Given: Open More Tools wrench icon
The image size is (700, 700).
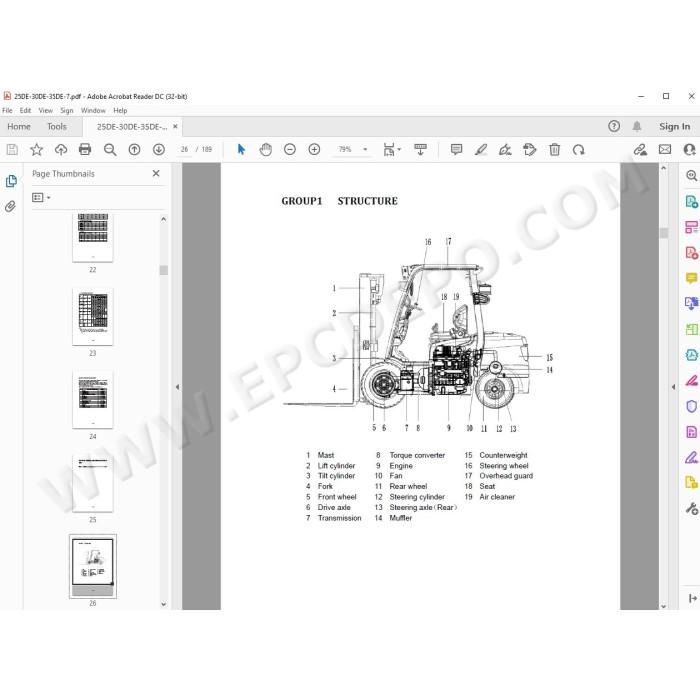Looking at the screenshot, I should point(692,508).
